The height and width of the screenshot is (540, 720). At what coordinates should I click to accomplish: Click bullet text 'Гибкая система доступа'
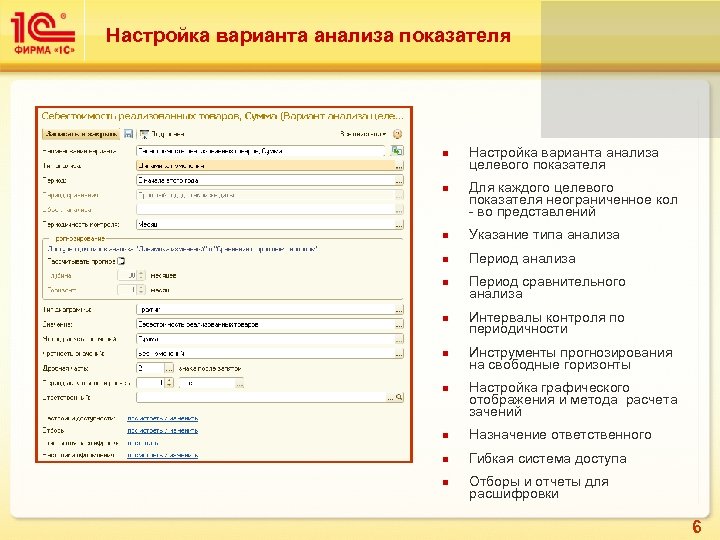point(548,458)
